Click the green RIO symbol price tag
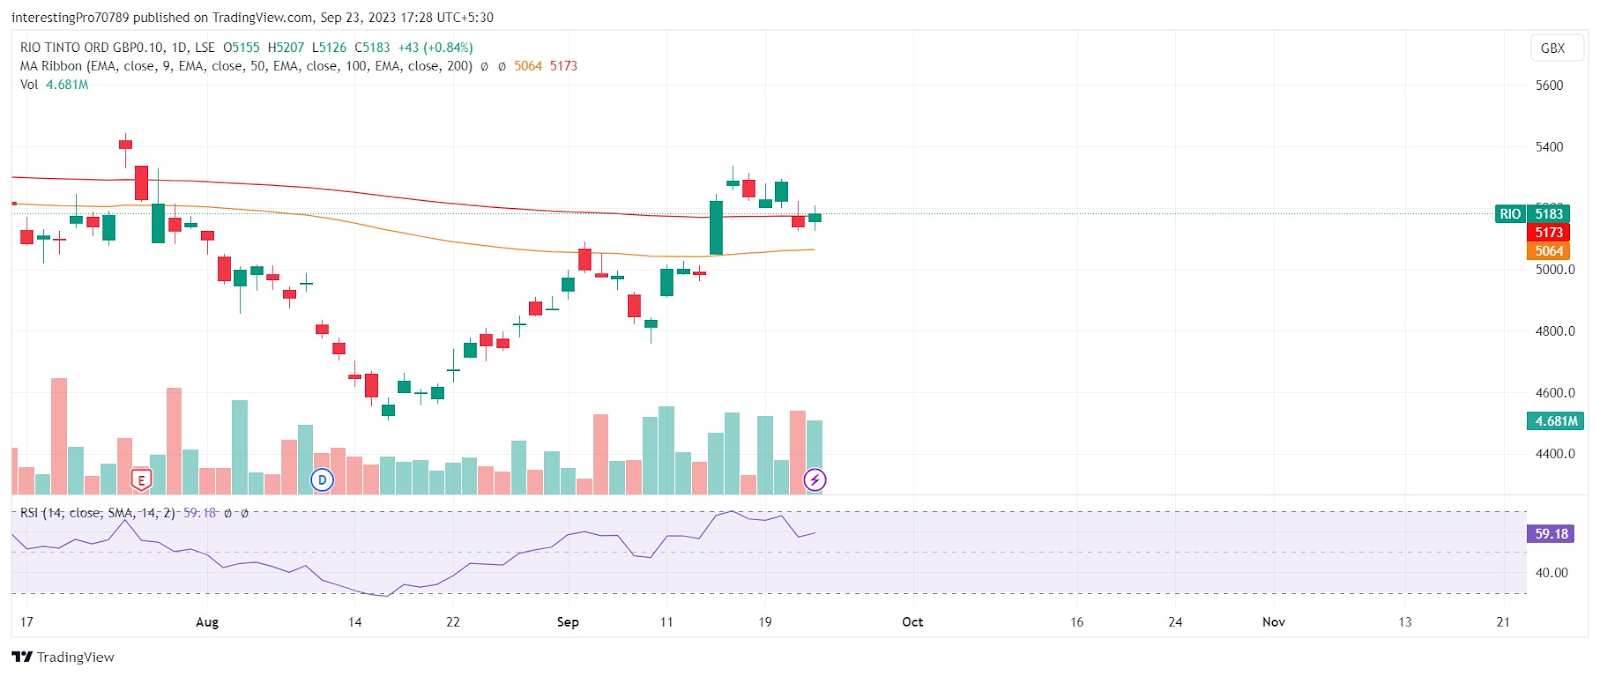 (1510, 214)
